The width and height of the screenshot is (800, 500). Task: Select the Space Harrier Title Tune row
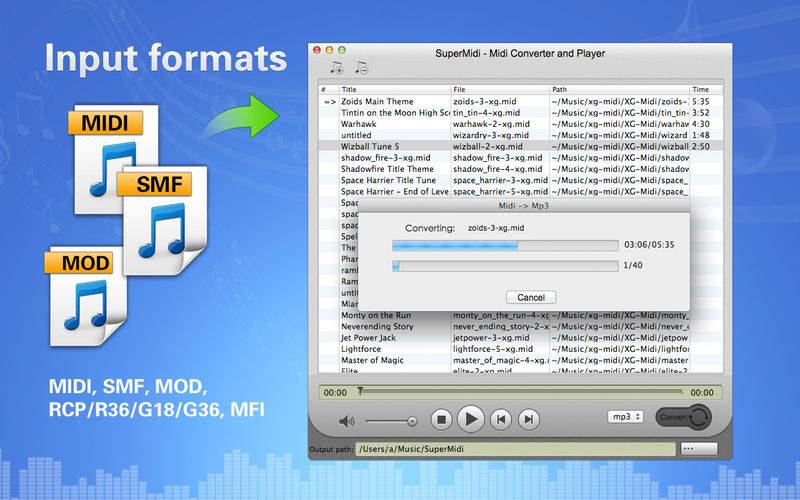tap(520, 180)
